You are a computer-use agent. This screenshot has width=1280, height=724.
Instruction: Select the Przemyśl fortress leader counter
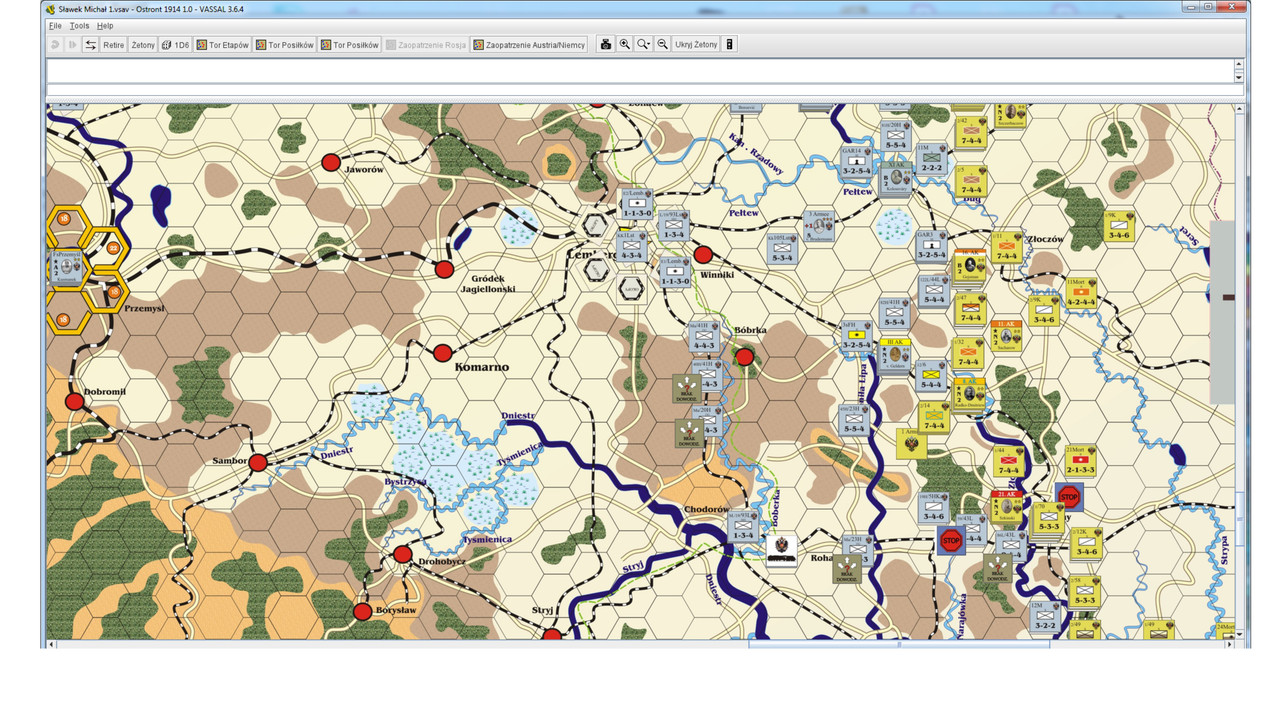(66, 269)
